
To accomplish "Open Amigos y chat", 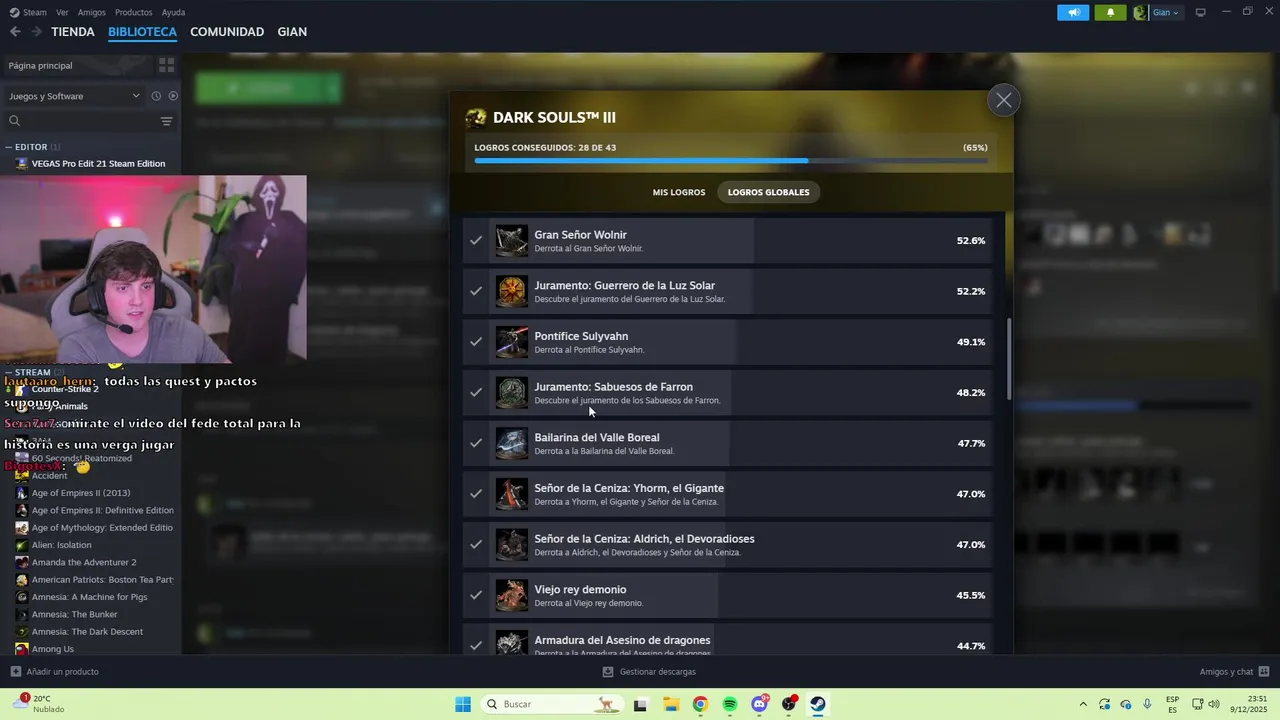I will pyautogui.click(x=1234, y=672).
